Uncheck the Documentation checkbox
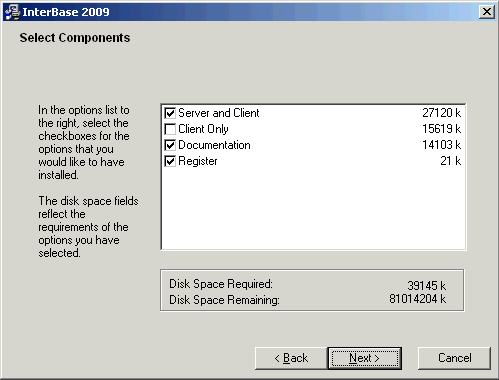This screenshot has width=499, height=380. tap(170, 145)
